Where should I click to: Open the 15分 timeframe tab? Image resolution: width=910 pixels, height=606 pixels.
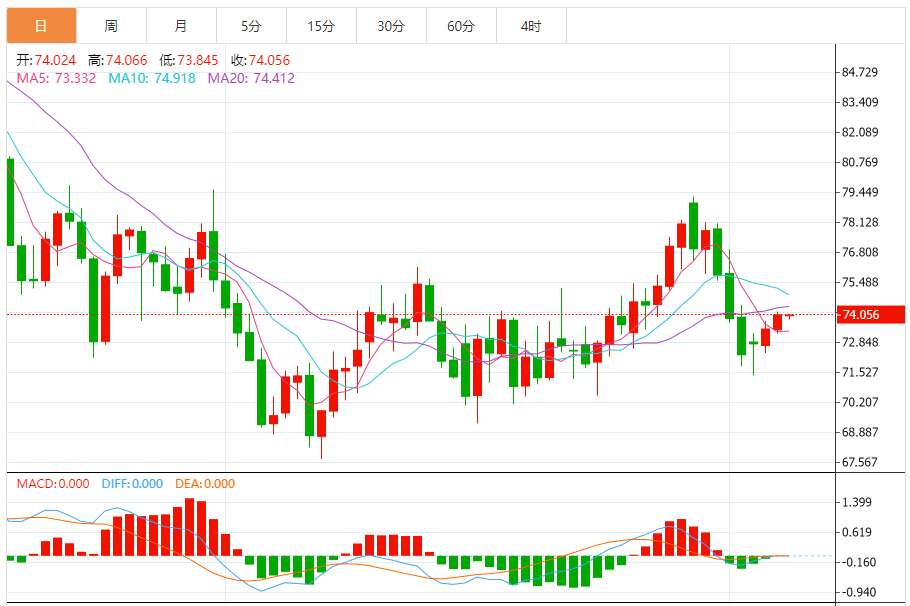322,26
